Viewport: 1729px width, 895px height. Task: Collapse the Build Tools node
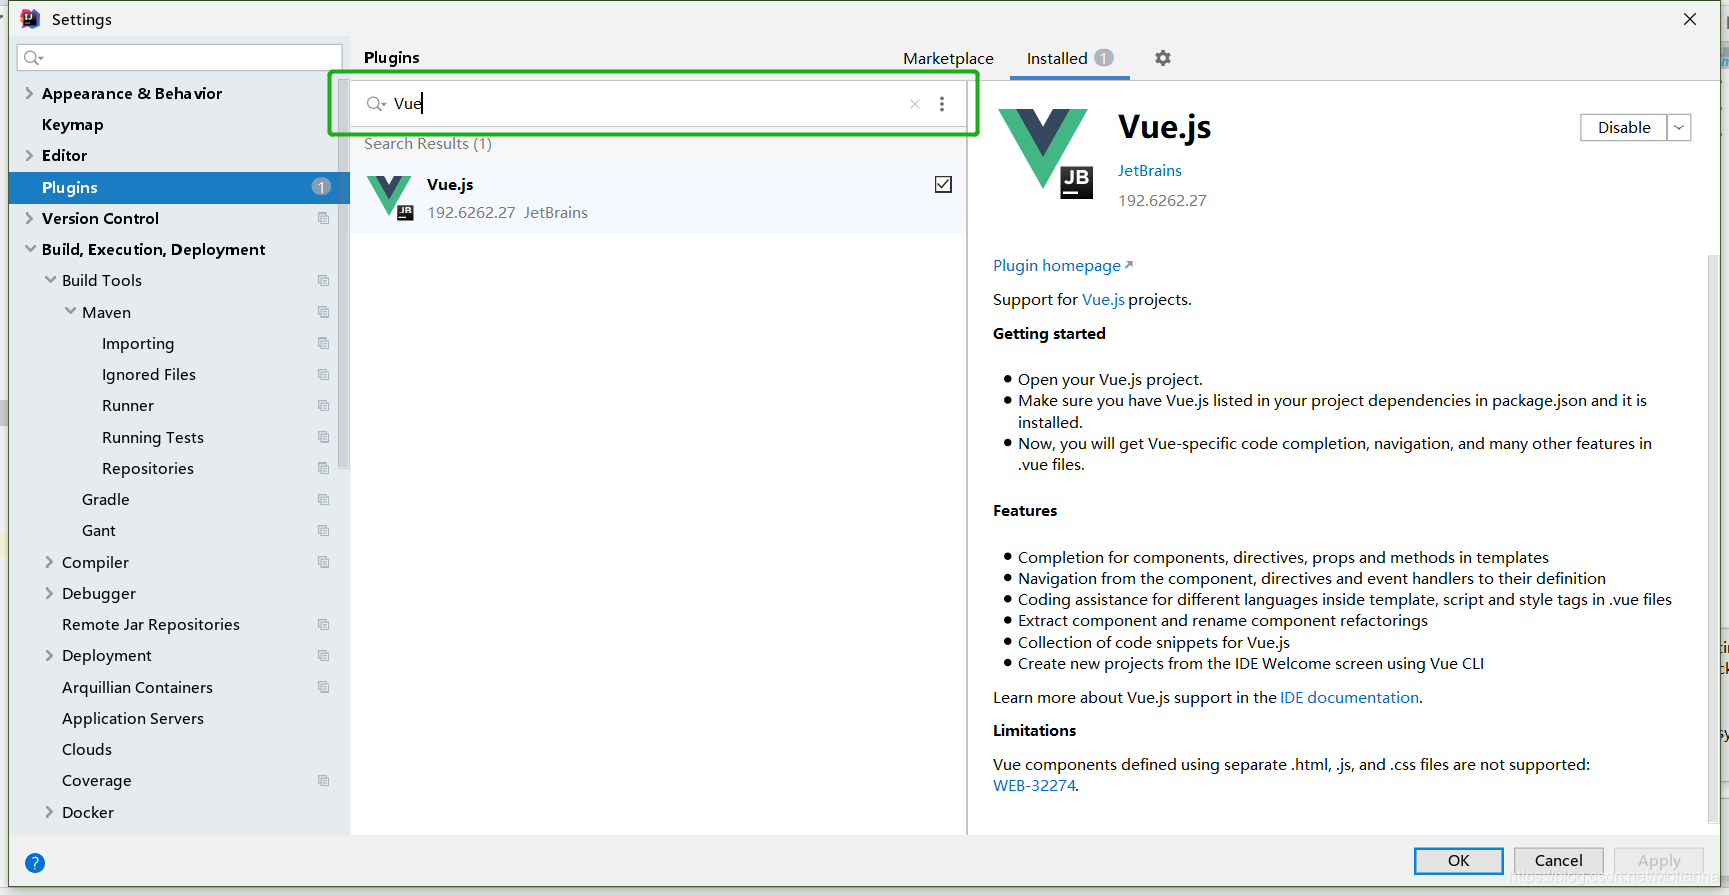pyautogui.click(x=50, y=280)
